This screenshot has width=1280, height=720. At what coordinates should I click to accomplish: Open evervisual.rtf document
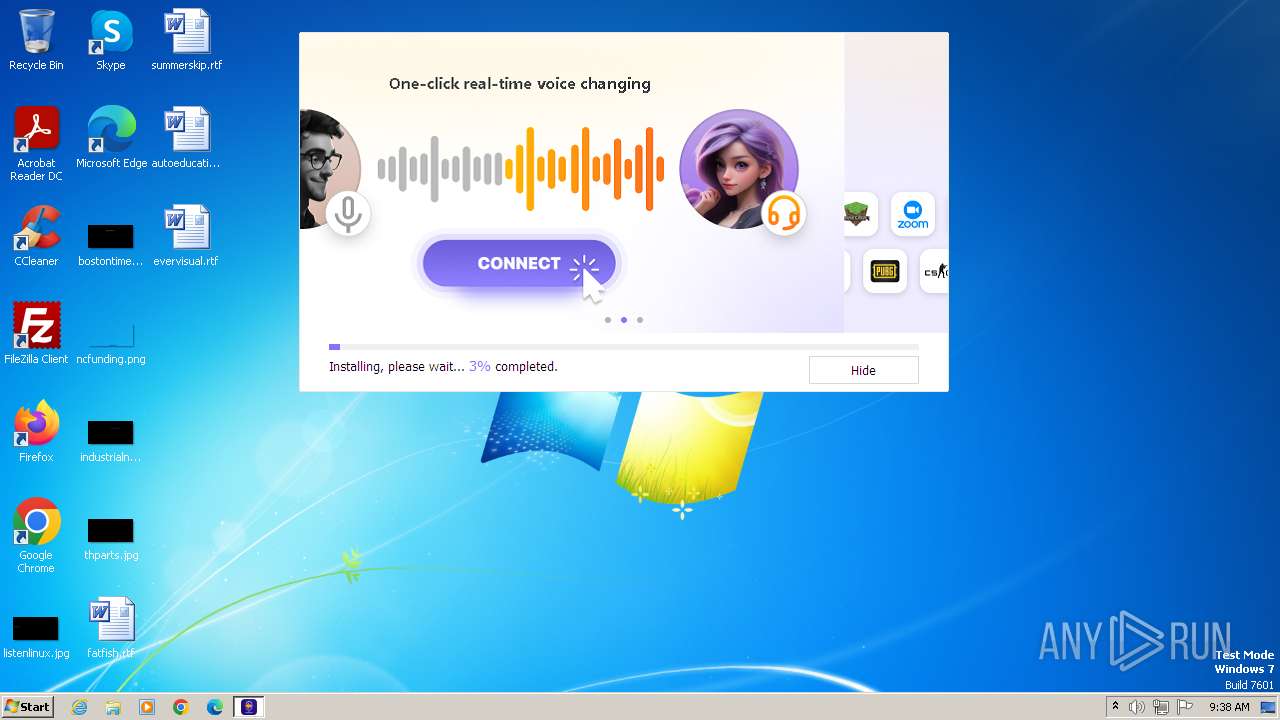pos(186,236)
